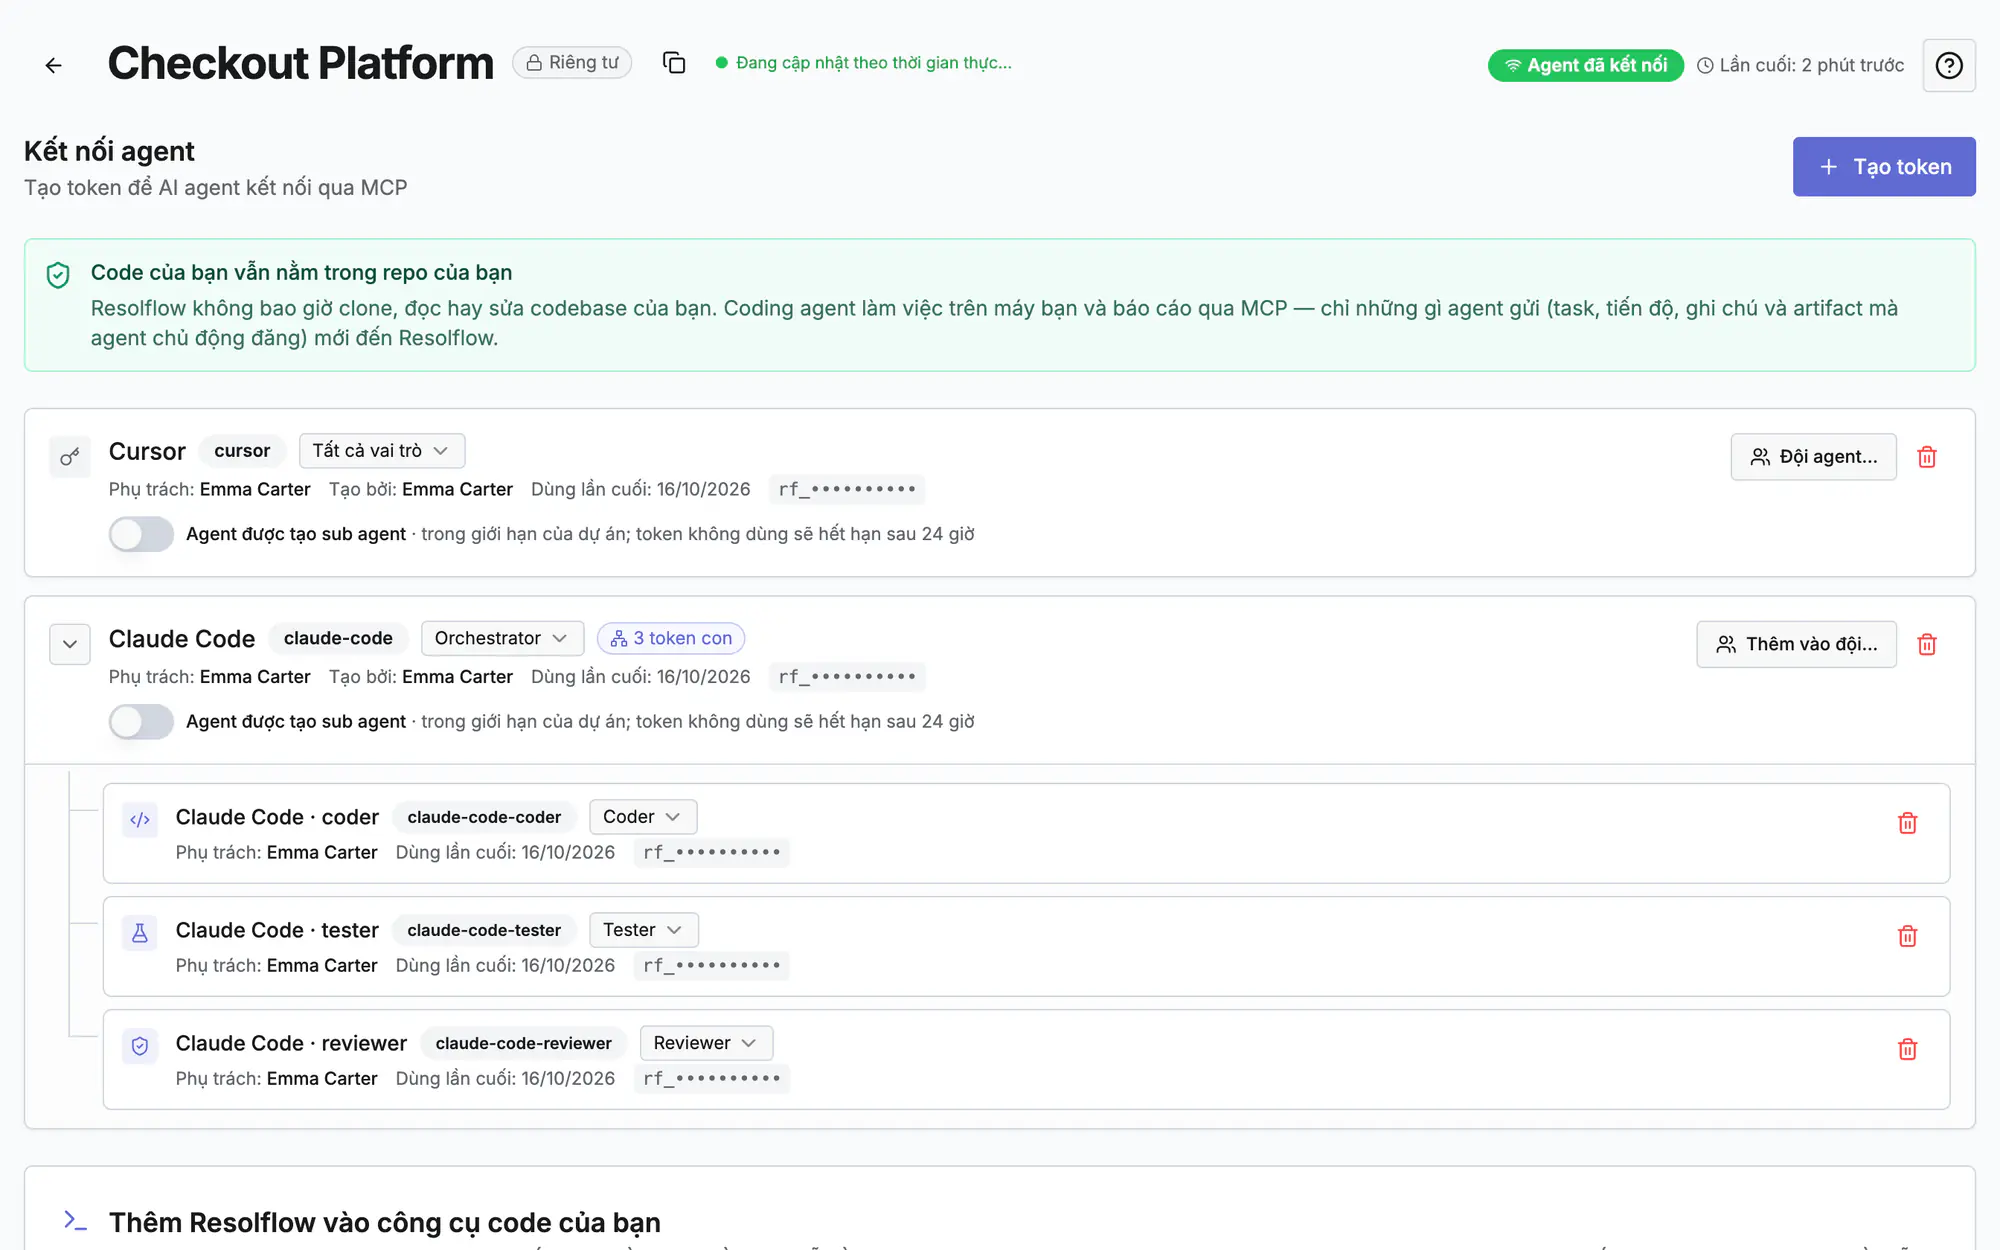The height and width of the screenshot is (1250, 2000).
Task: Click Thêm vào đội button
Action: click(x=1796, y=644)
